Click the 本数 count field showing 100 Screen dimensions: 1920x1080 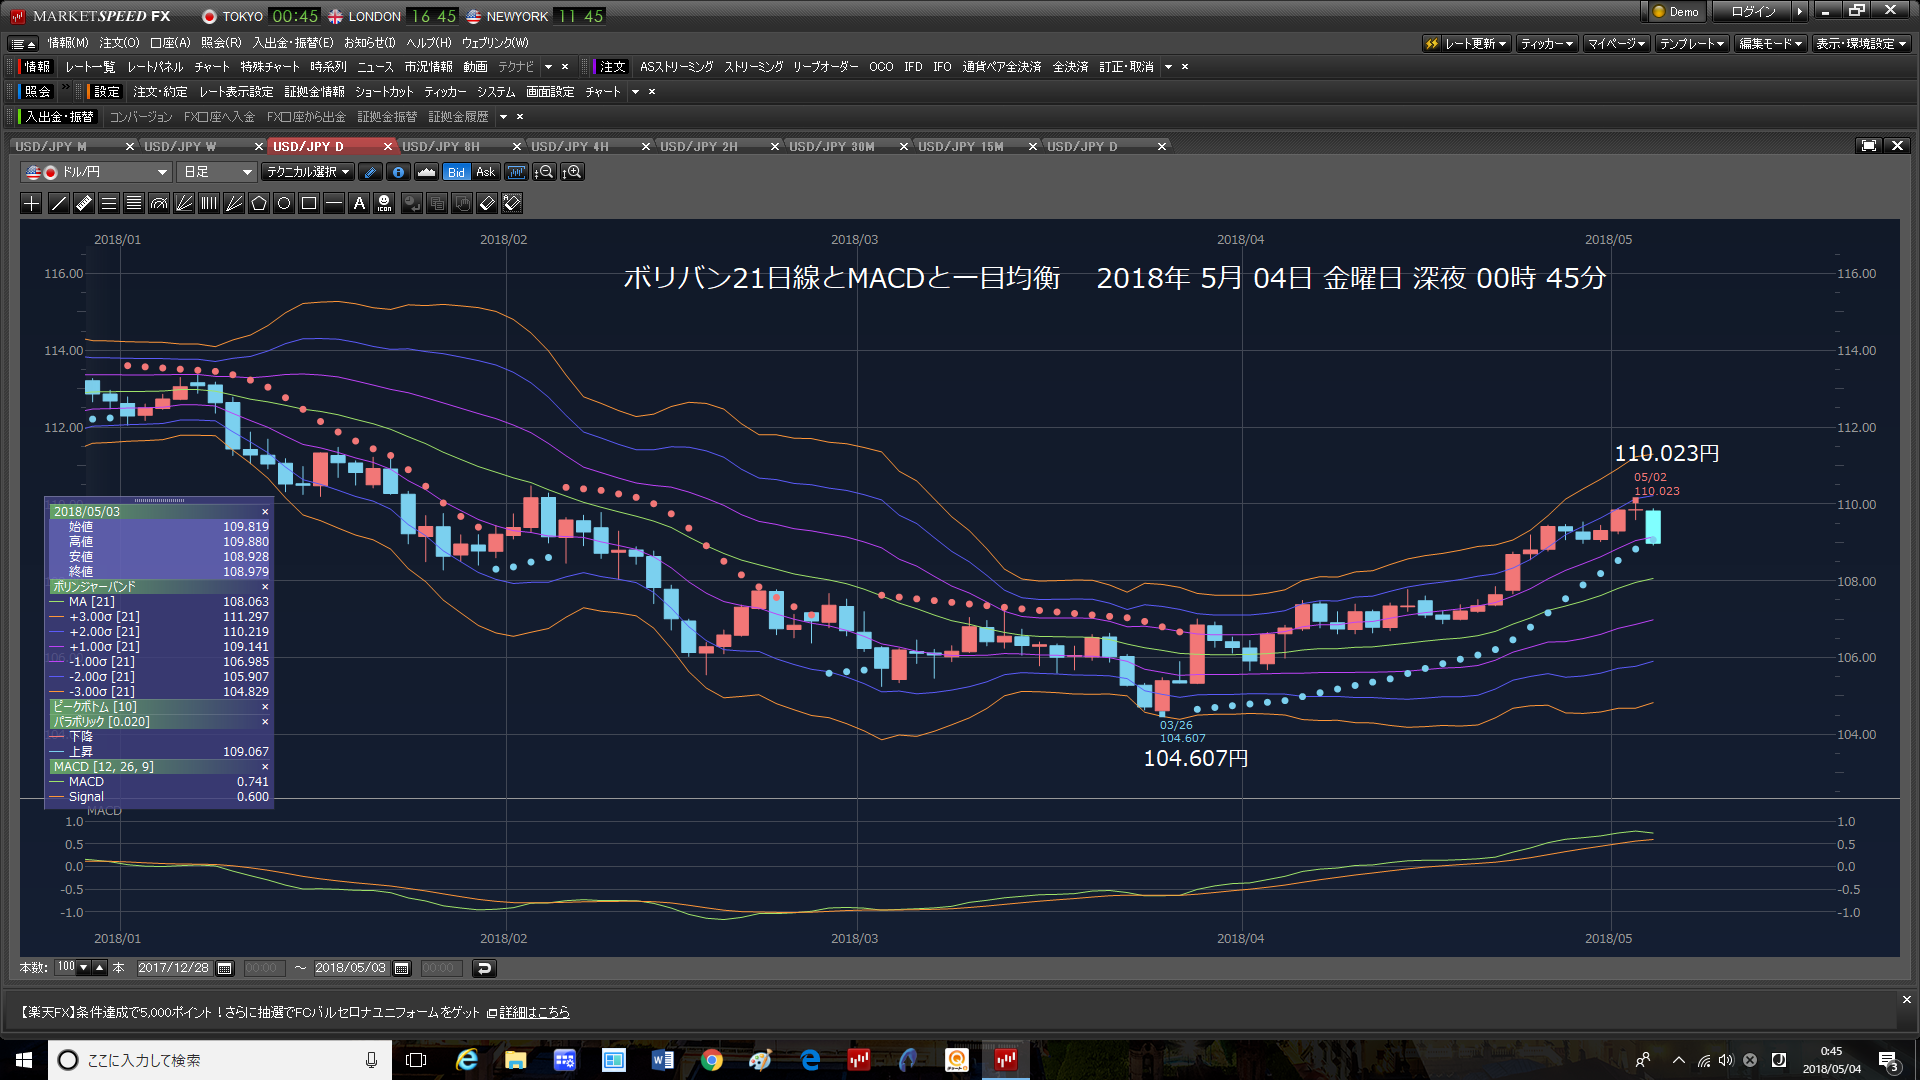(x=66, y=967)
